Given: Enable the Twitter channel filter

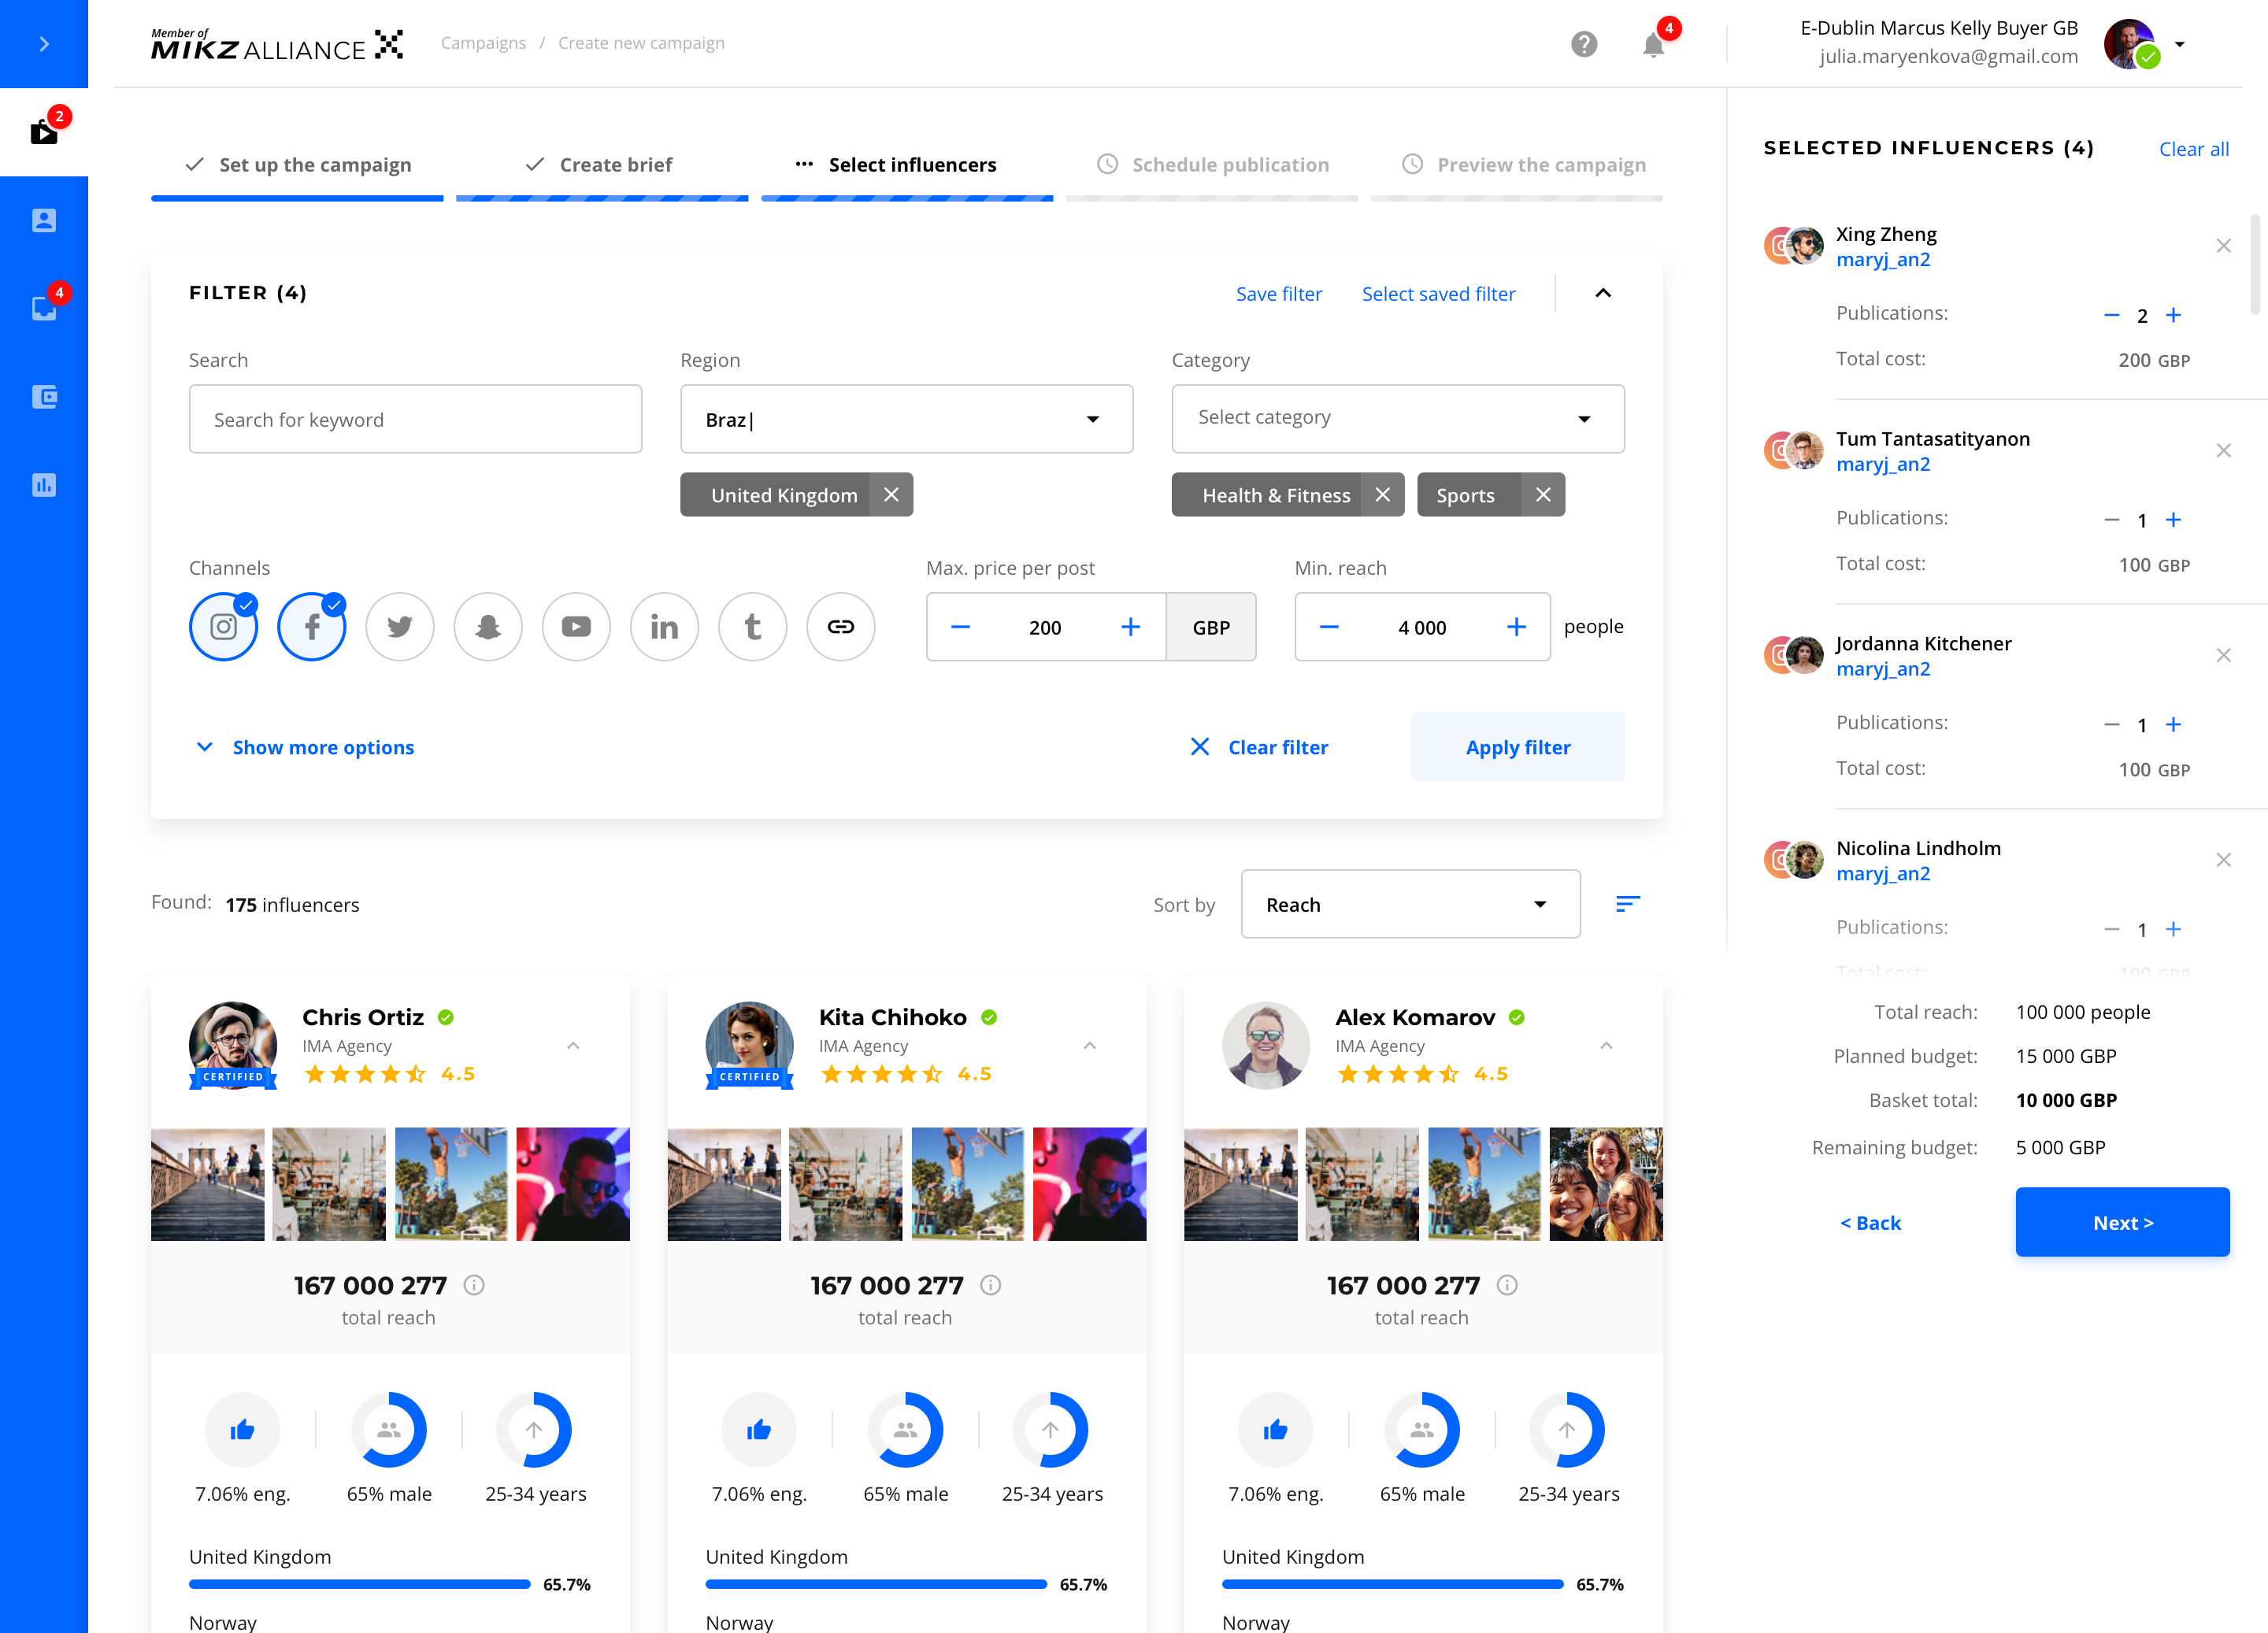Looking at the screenshot, I should (x=399, y=627).
